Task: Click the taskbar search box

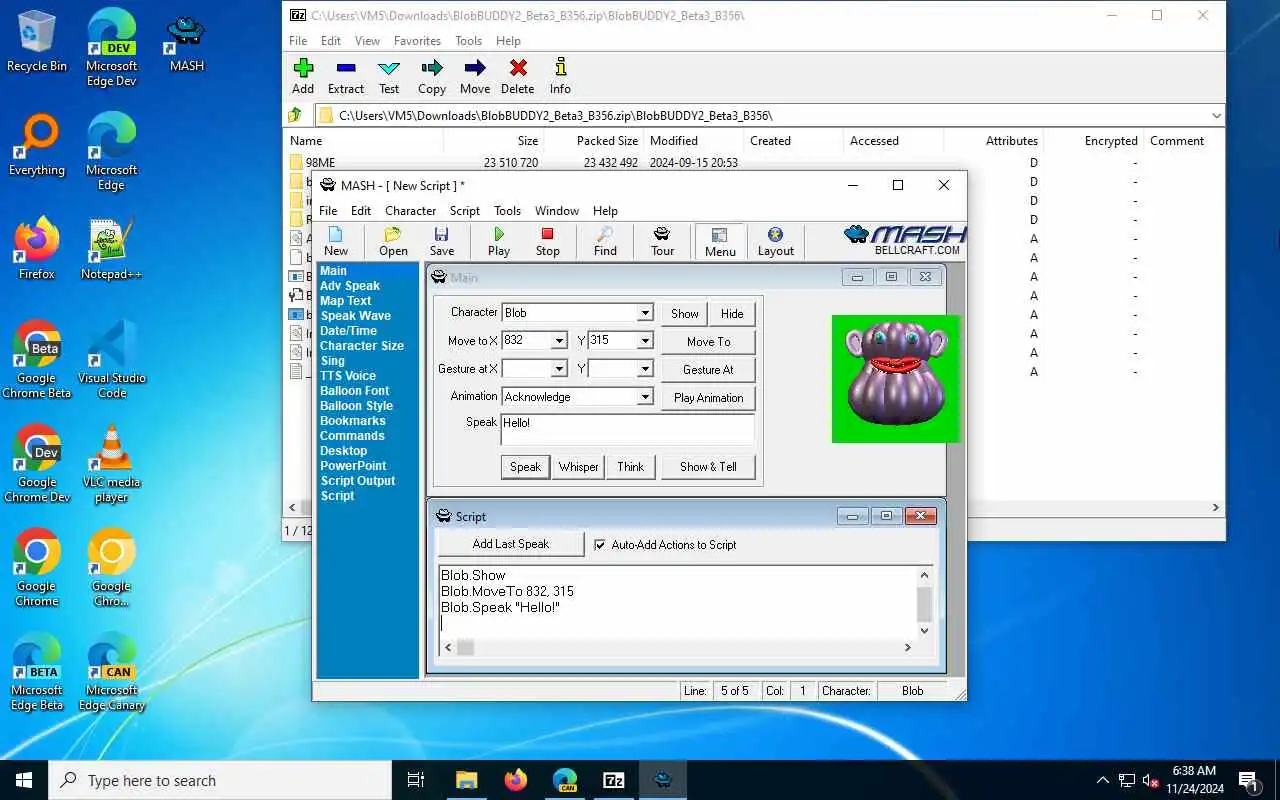Action: [220, 780]
